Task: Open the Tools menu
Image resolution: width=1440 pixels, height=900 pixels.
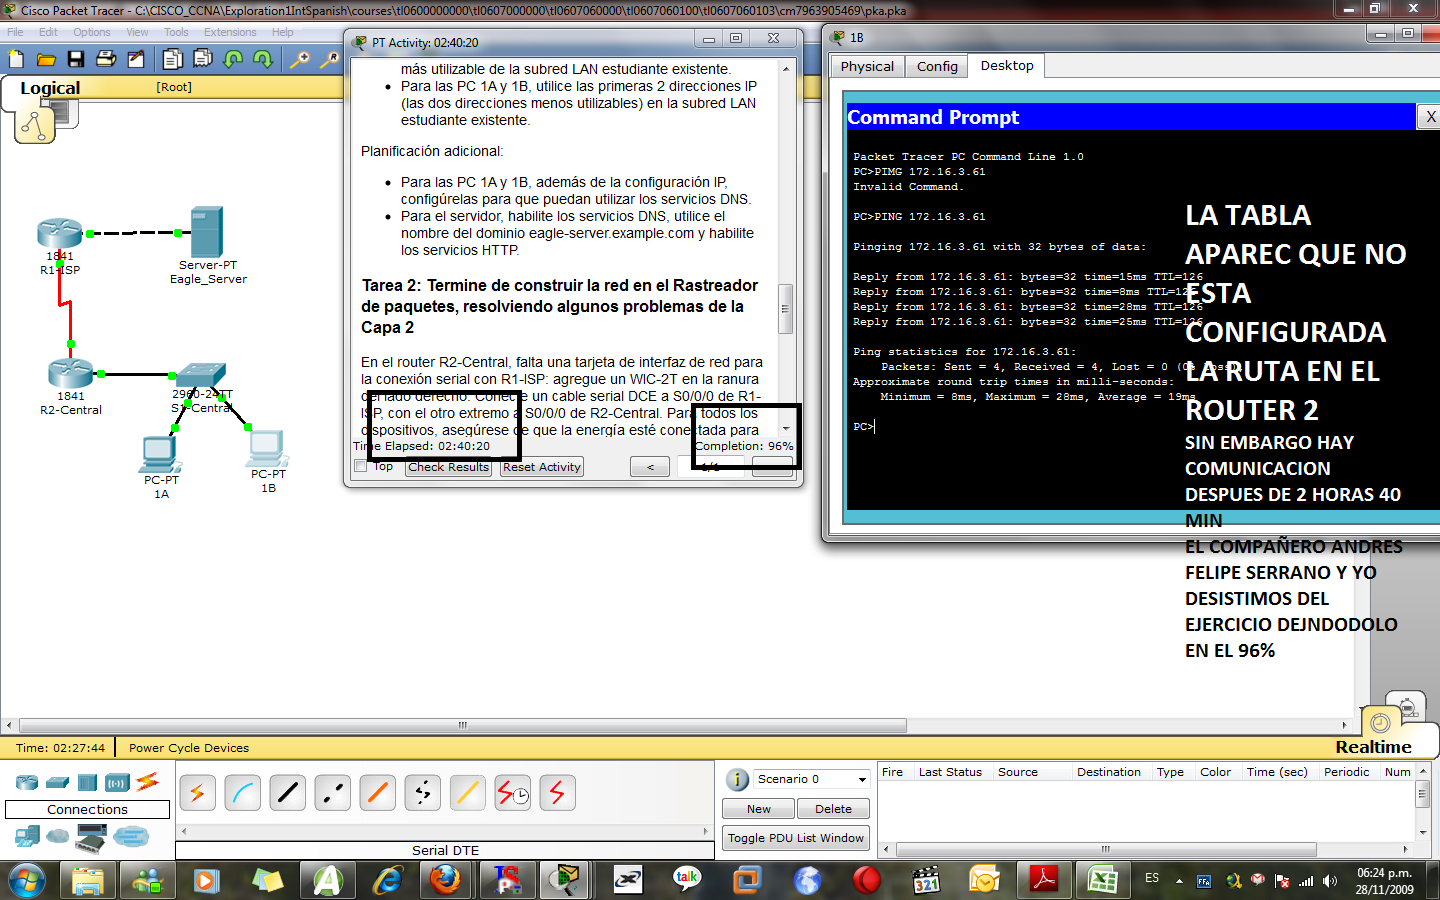Action: tap(176, 32)
